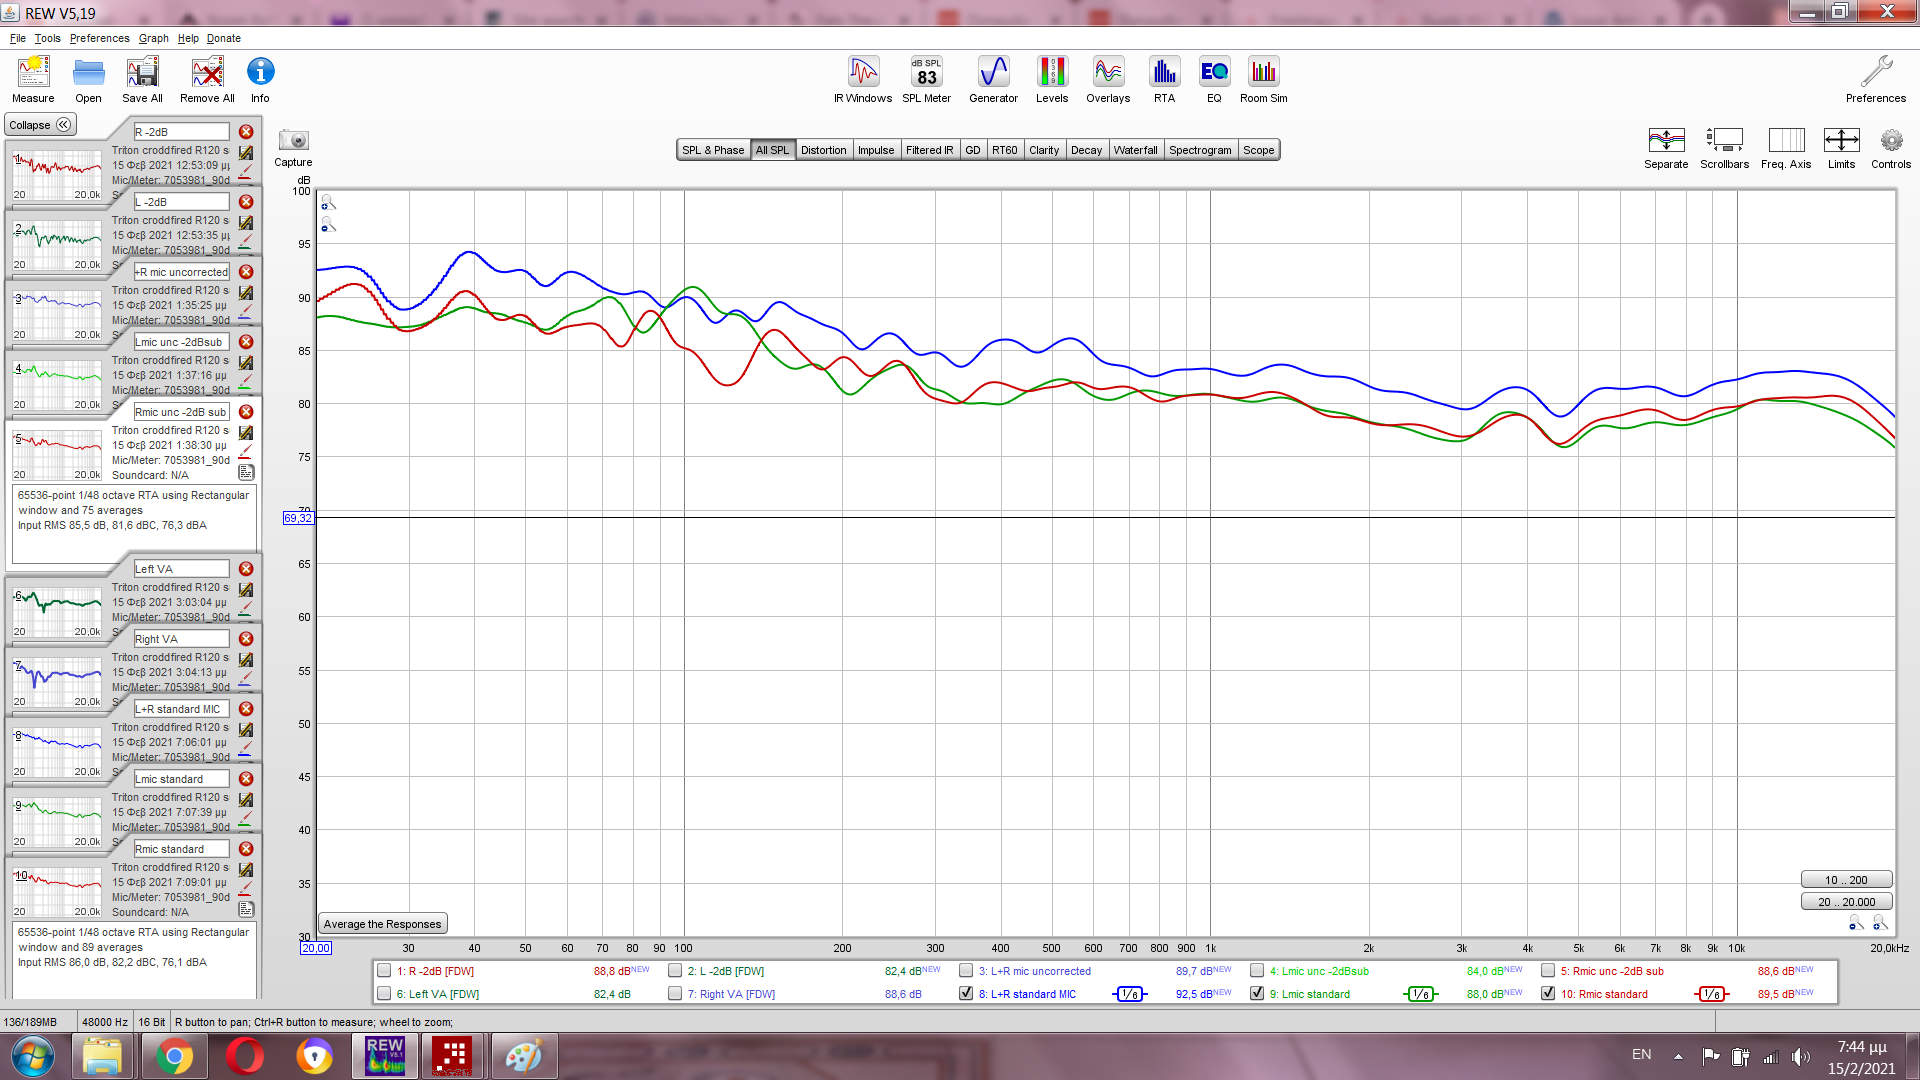Collapse the measurements side panel
This screenshot has width=1920, height=1080.
[40, 125]
